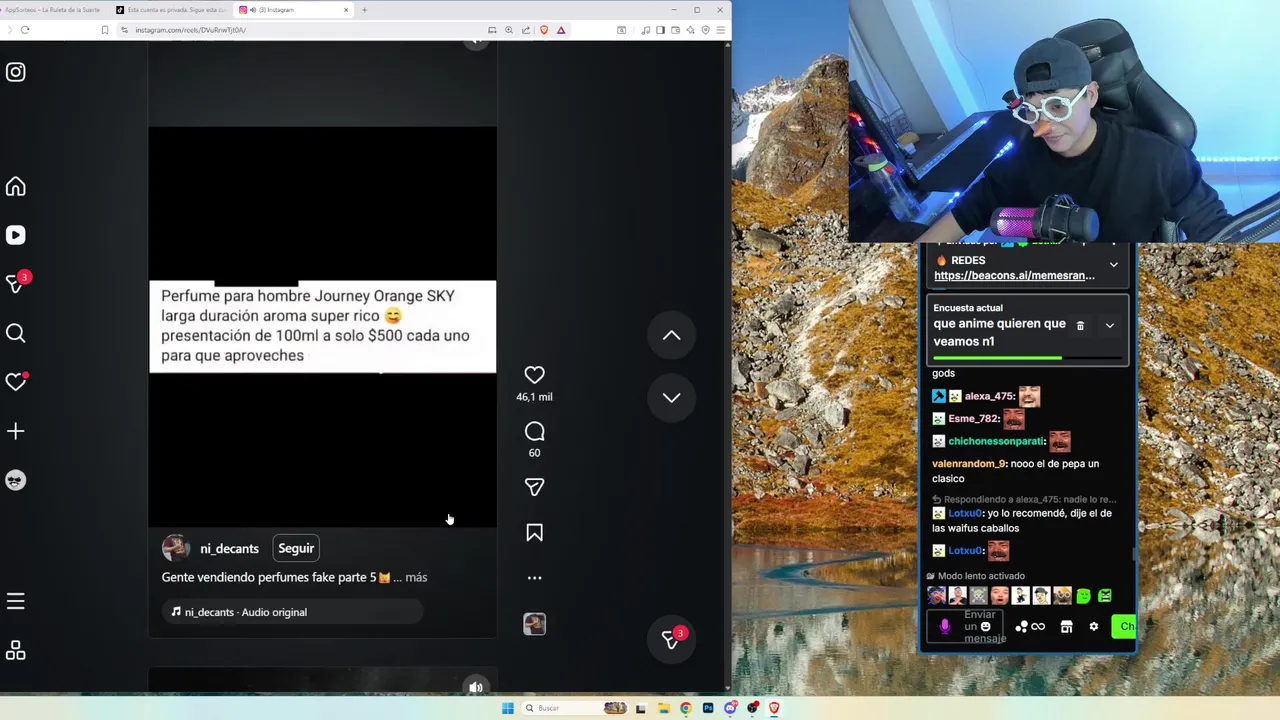
Task: Send message with green Chat button
Action: pos(1124,626)
